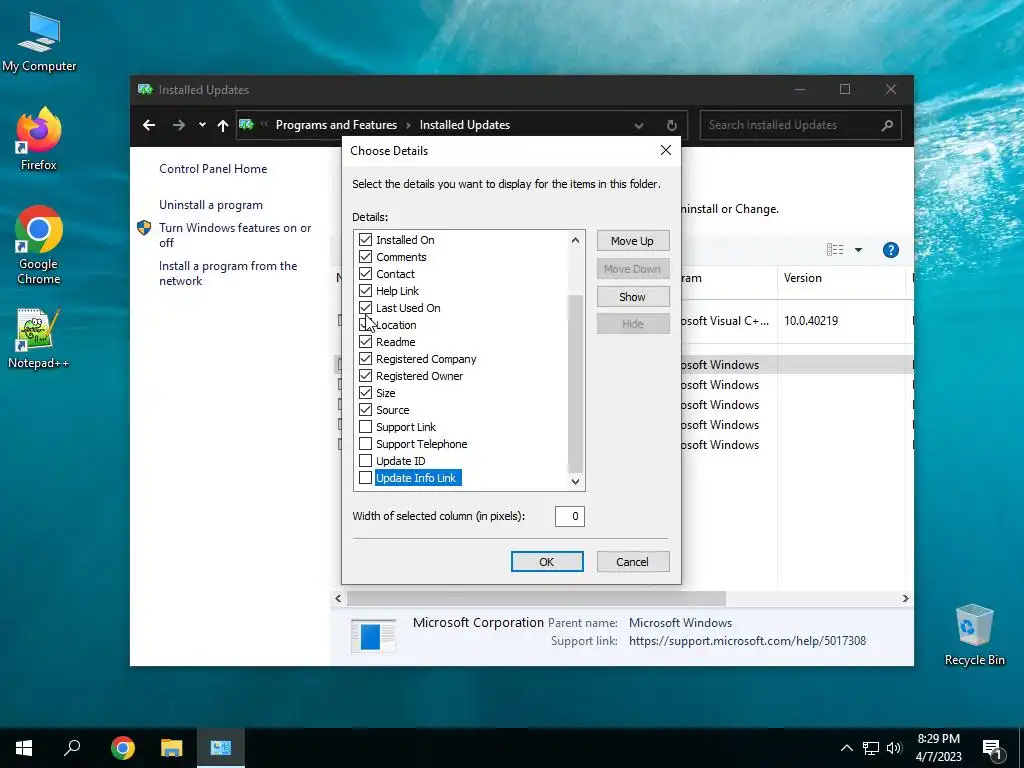The height and width of the screenshot is (768, 1024).
Task: Open My Computer desktop icon
Action: [39, 42]
